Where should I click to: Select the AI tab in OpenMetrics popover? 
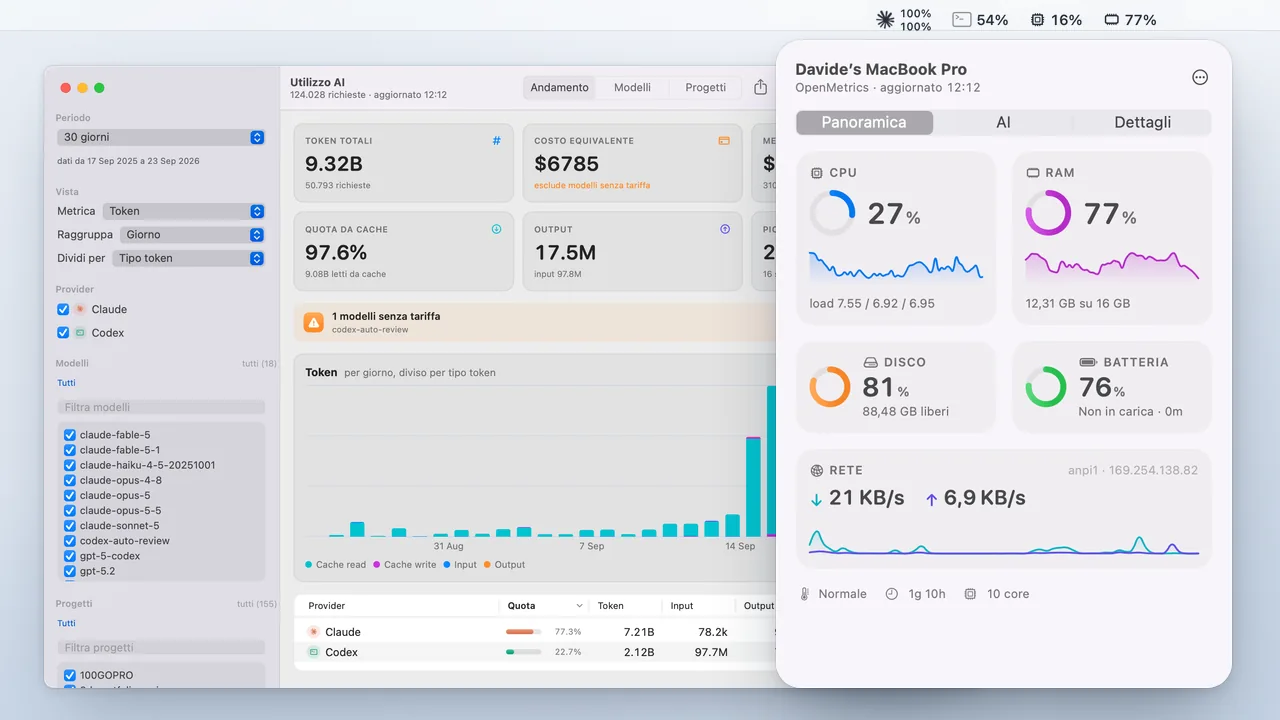[1003, 122]
